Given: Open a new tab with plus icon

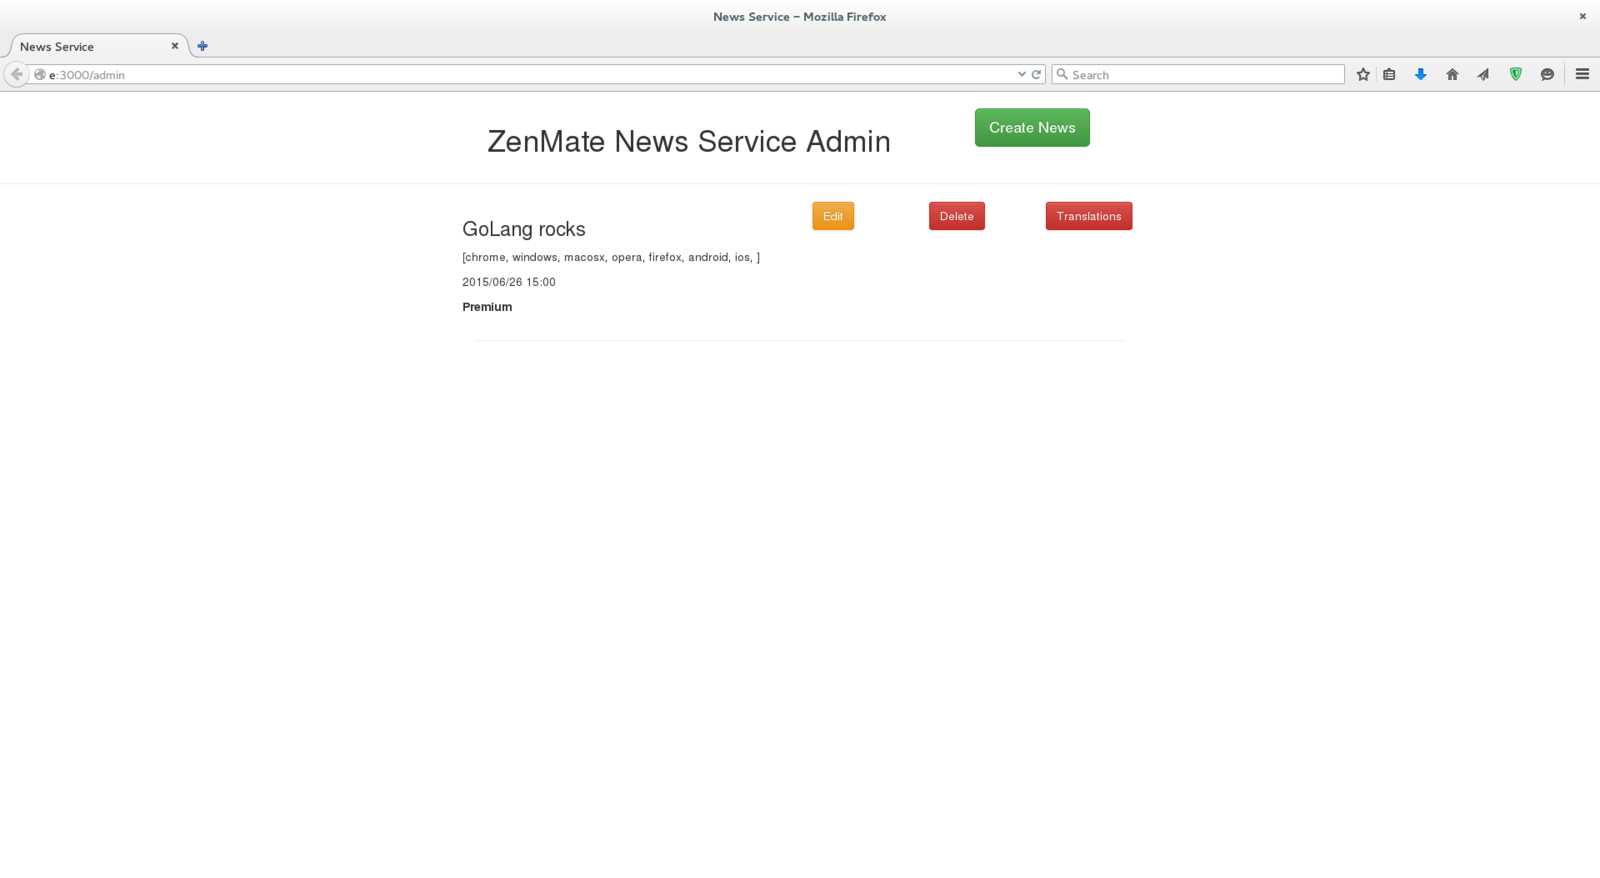Looking at the screenshot, I should tap(202, 46).
